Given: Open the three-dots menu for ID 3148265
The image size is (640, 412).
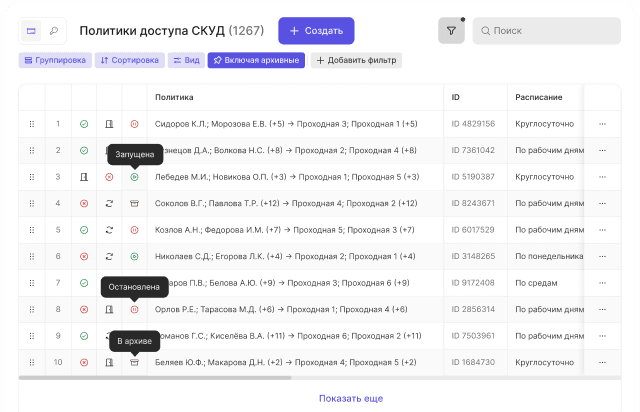Looking at the screenshot, I should click(x=602, y=256).
